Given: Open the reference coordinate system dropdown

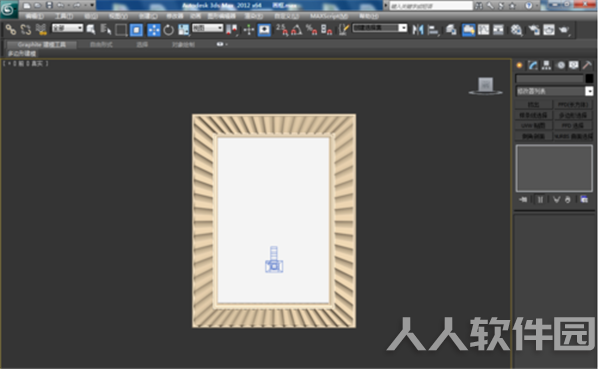Looking at the screenshot, I should click(207, 28).
